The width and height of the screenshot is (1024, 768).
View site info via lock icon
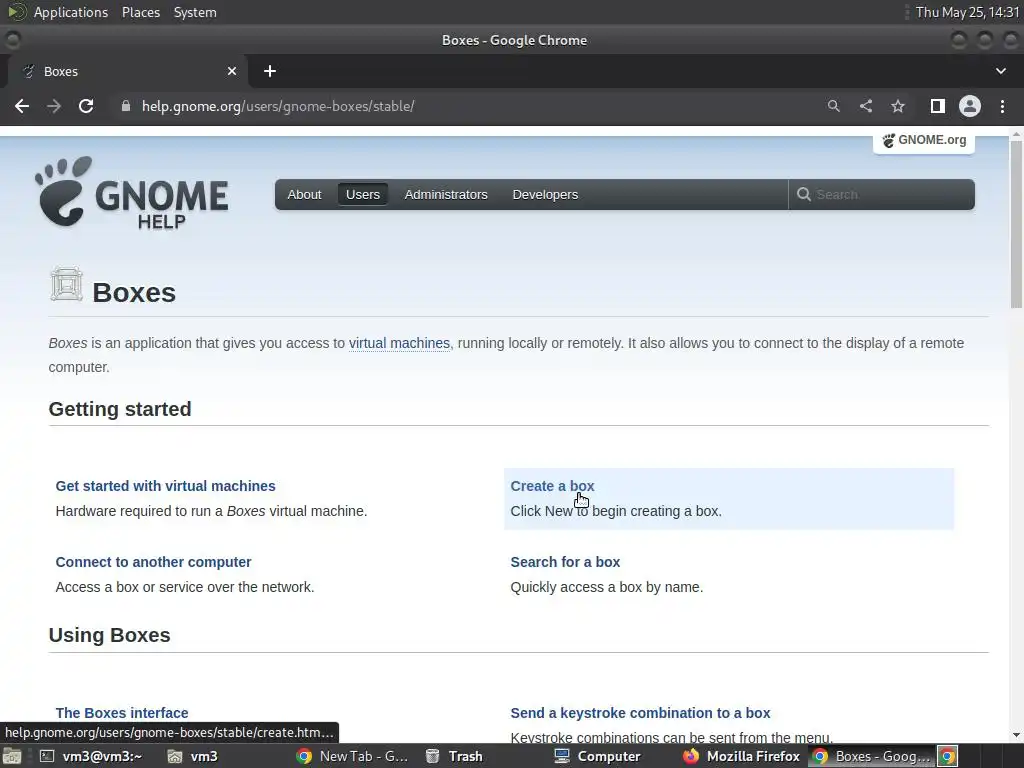[126, 106]
